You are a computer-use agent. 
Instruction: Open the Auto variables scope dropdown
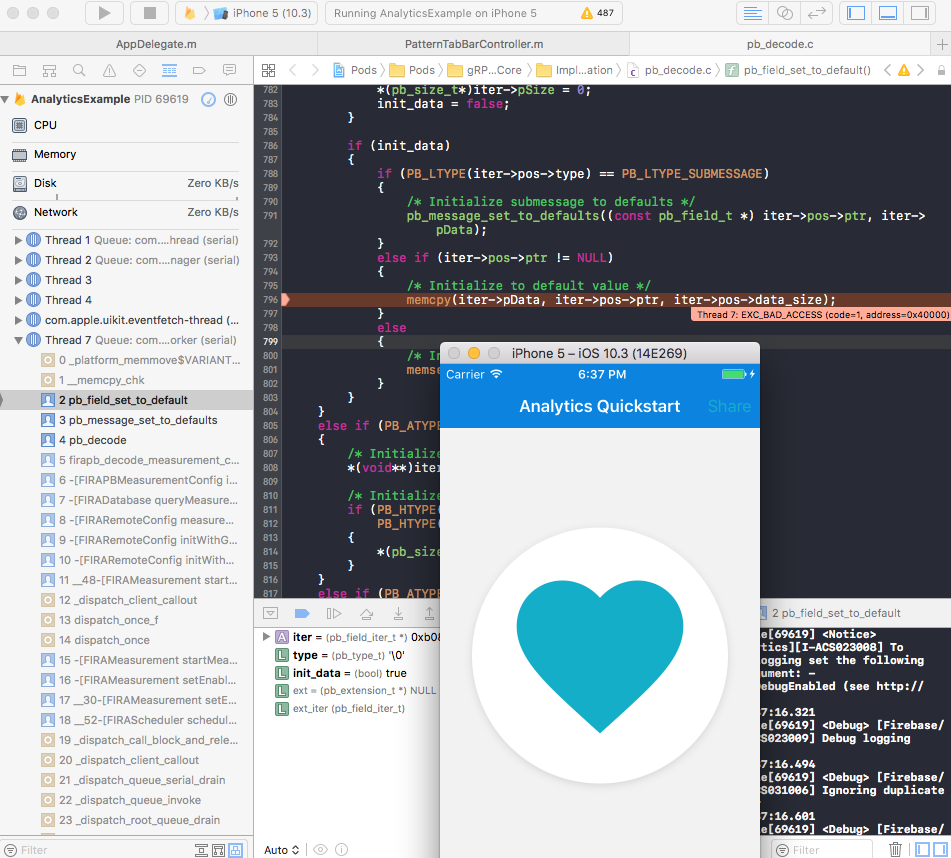(x=281, y=850)
